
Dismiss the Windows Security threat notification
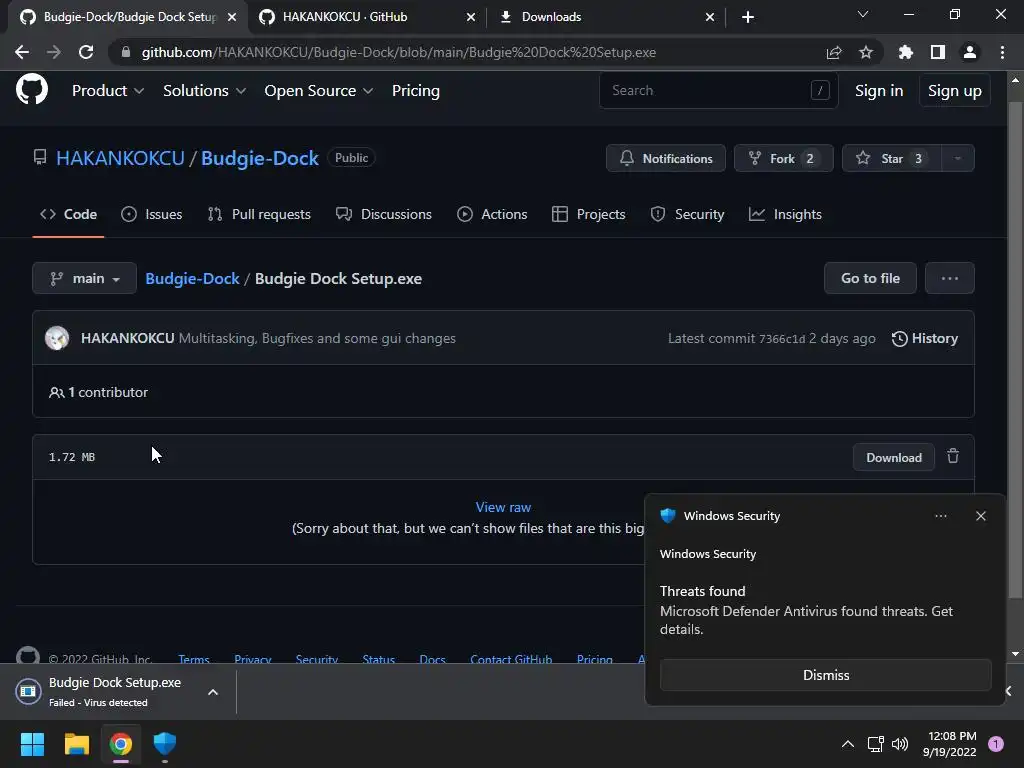825,675
